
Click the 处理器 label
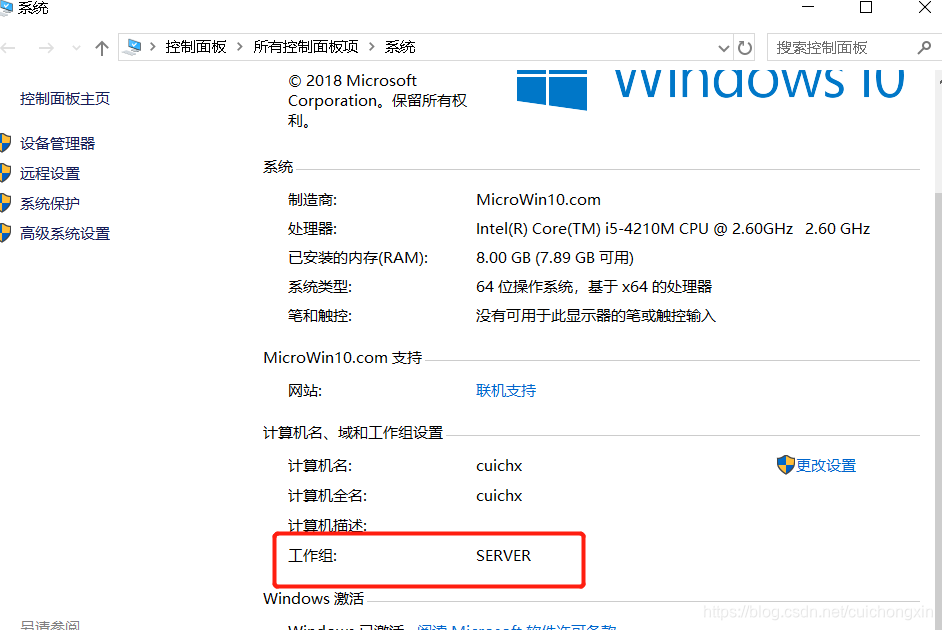point(312,229)
